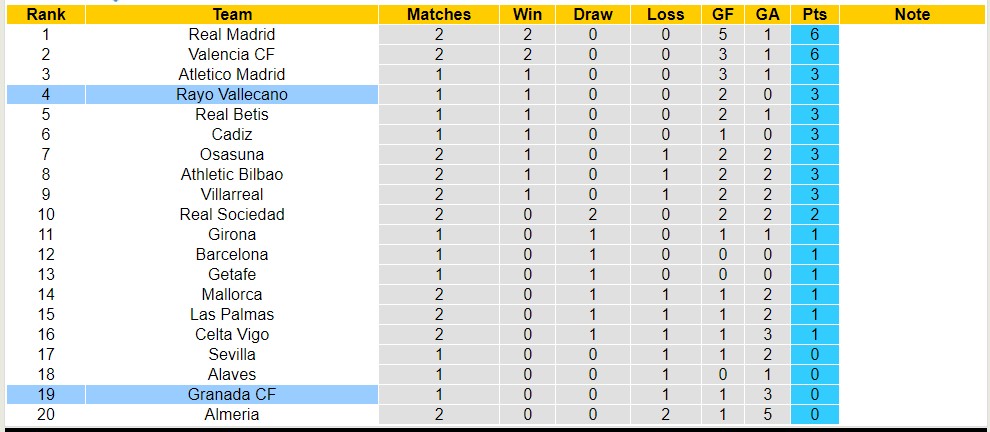
Task: Click the Sevilla team name
Action: tap(232, 354)
